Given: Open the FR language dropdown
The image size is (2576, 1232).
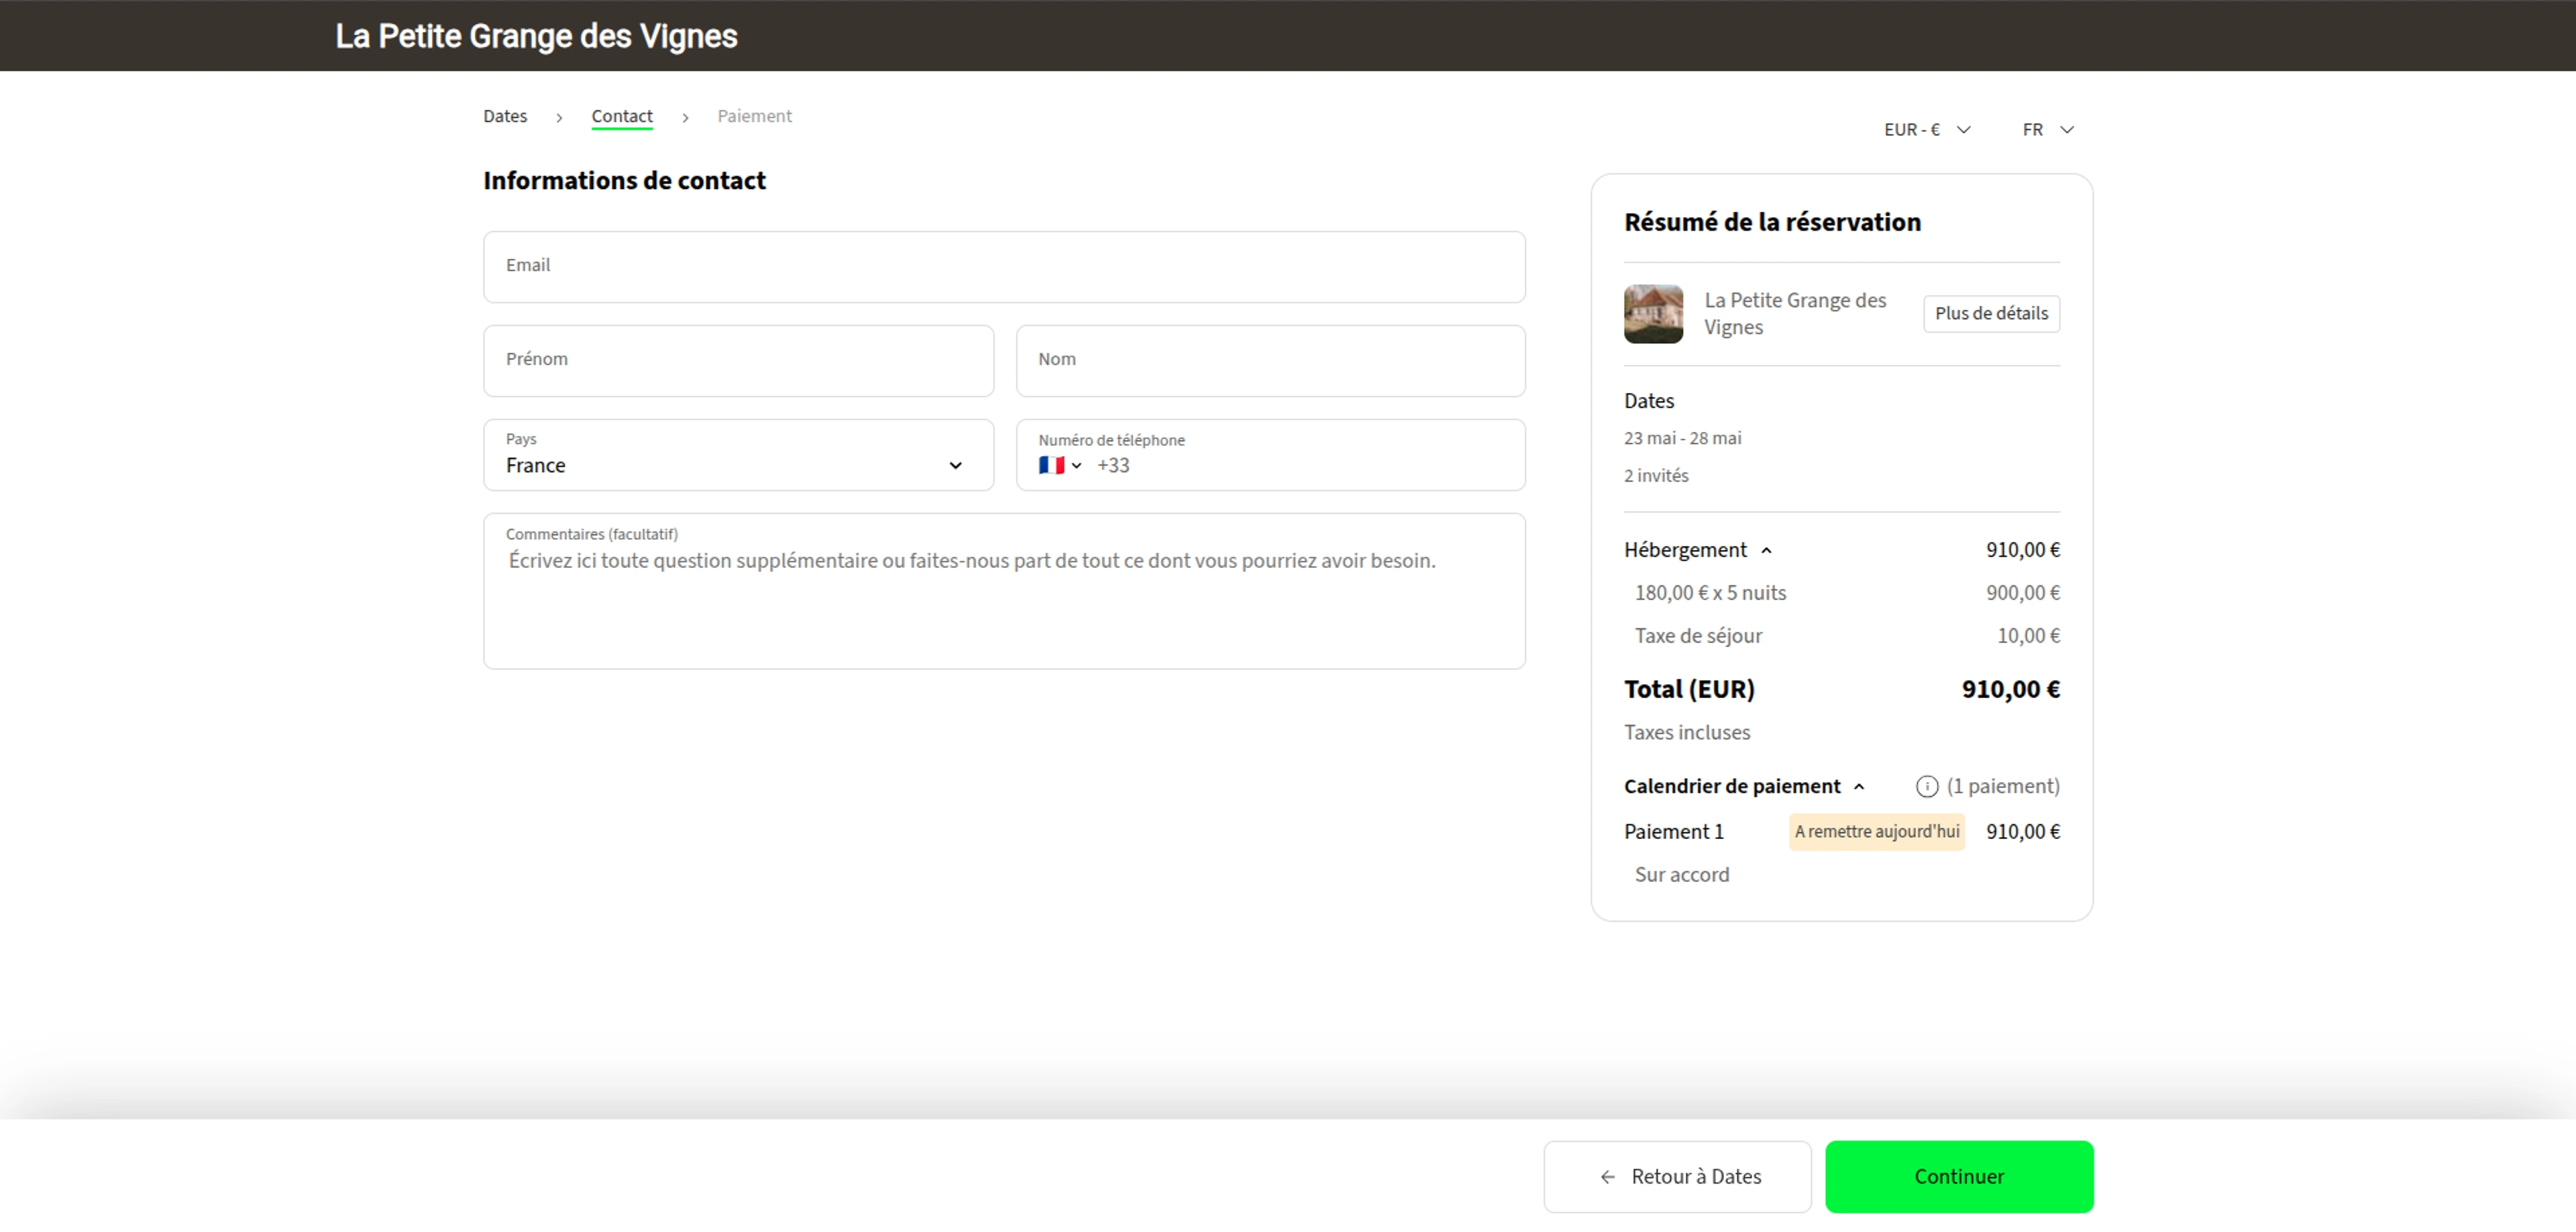Looking at the screenshot, I should pyautogui.click(x=2047, y=129).
